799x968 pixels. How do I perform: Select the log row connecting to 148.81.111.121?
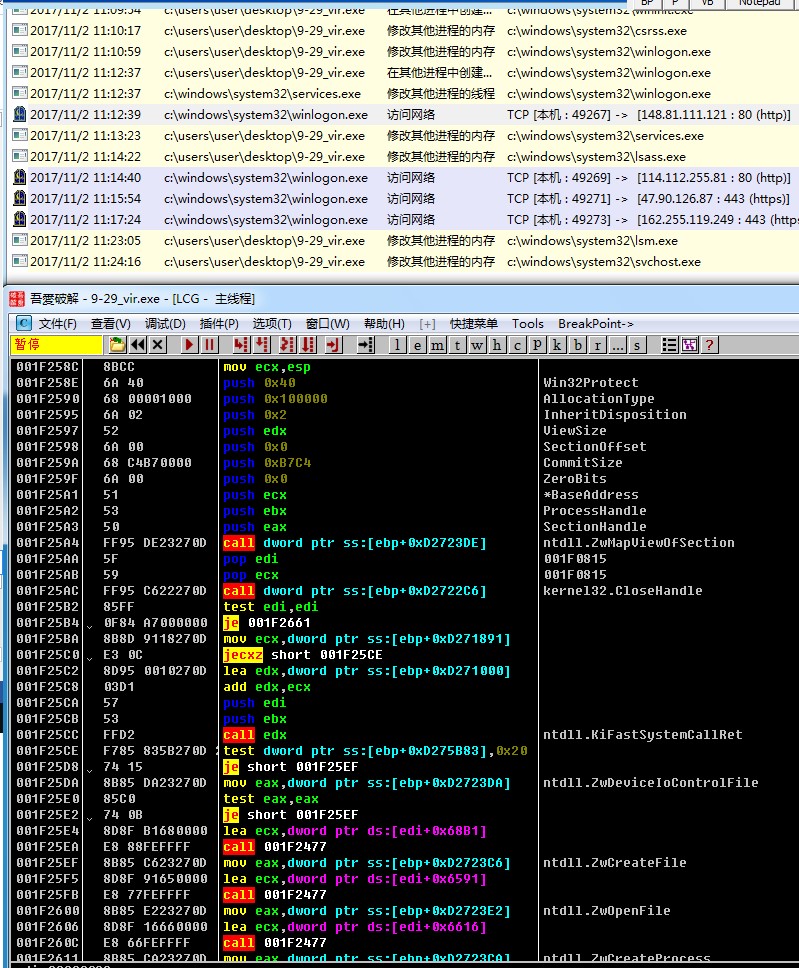click(400, 115)
